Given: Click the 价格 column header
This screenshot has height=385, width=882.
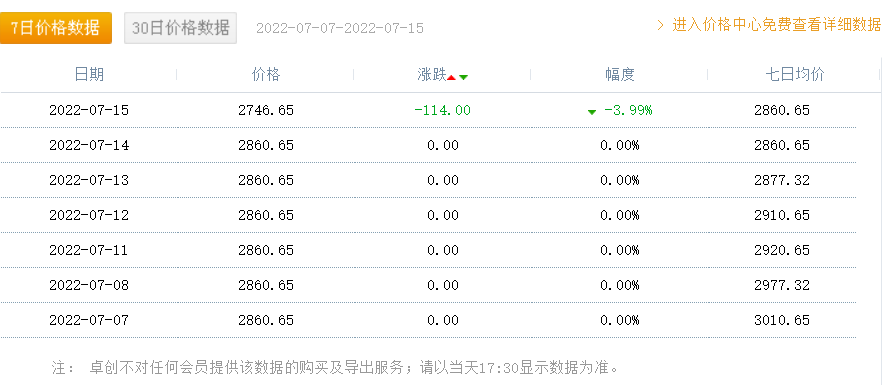Looking at the screenshot, I should click(266, 74).
